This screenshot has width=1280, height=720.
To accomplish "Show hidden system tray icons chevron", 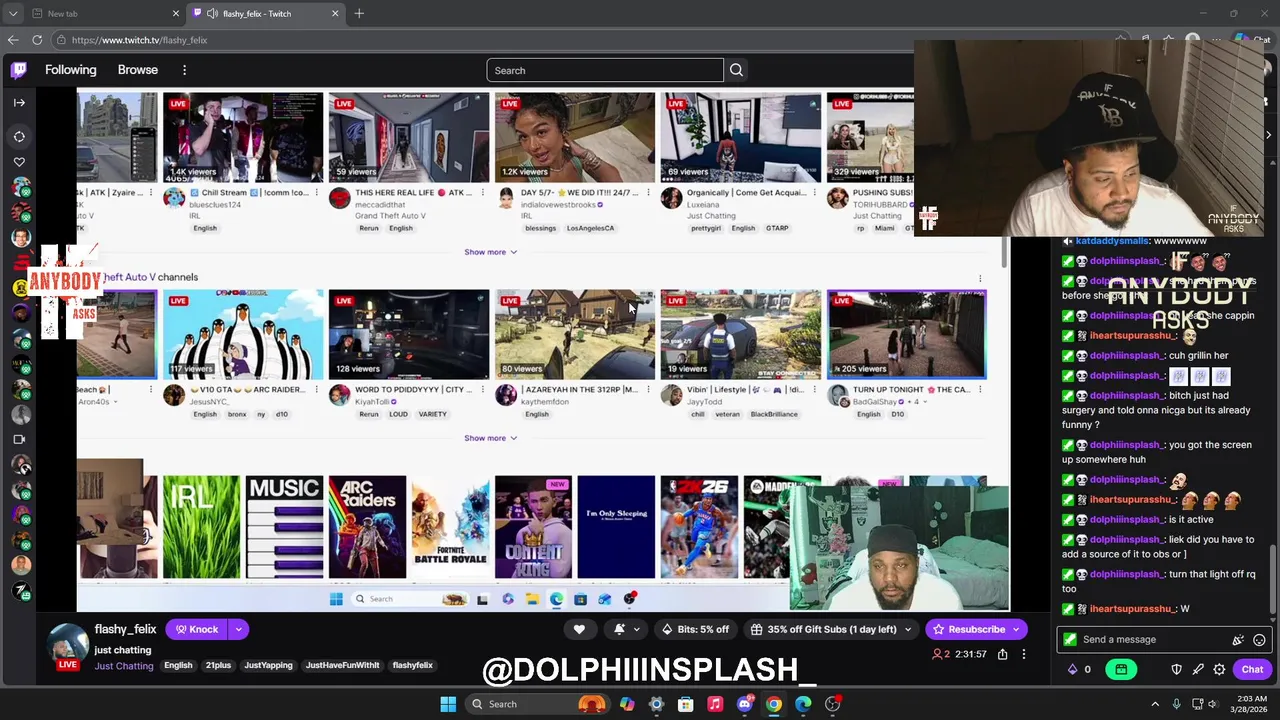I will (x=1155, y=704).
